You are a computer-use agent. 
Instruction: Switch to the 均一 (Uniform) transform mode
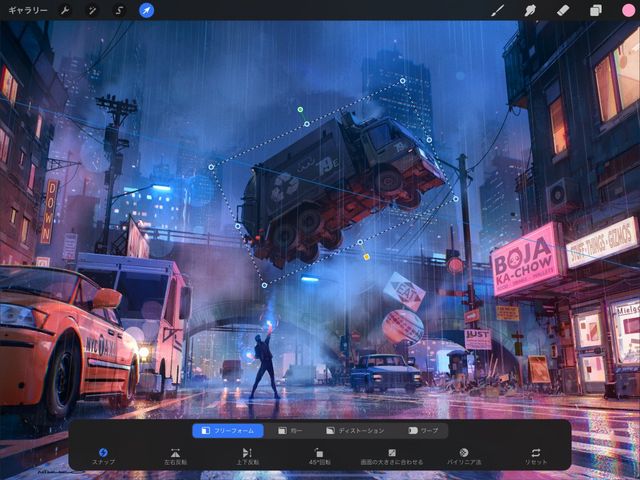click(290, 431)
